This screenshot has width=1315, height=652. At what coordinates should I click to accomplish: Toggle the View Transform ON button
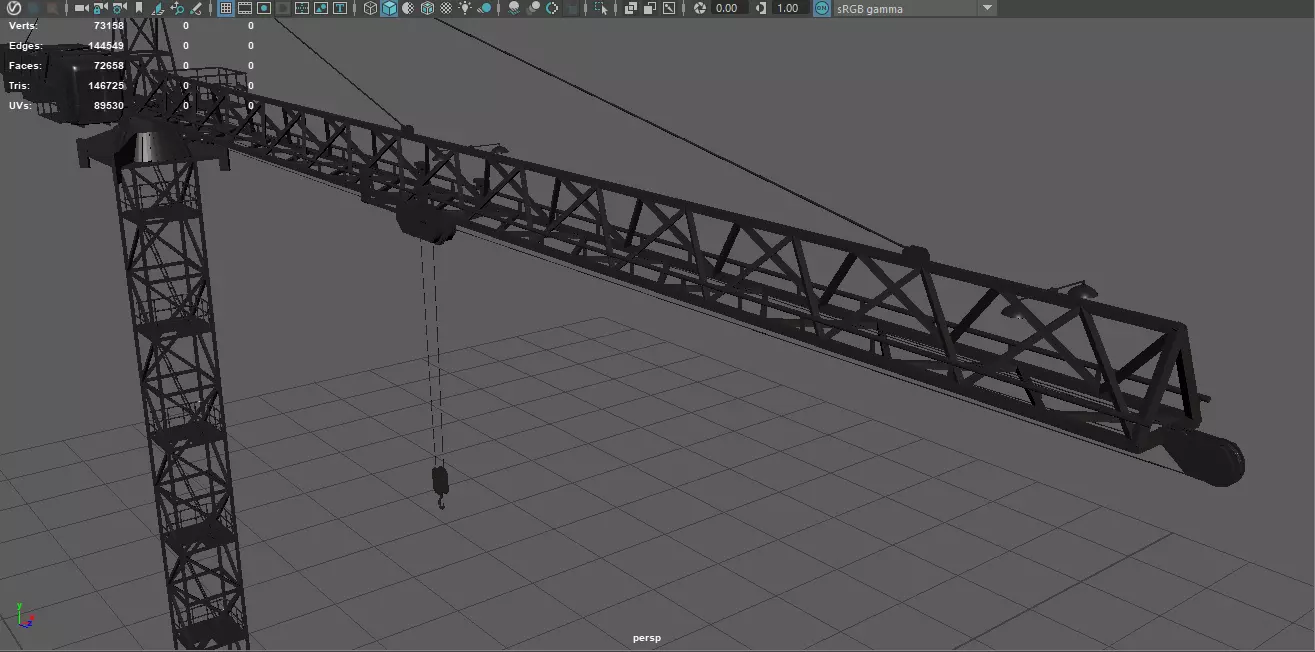821,8
